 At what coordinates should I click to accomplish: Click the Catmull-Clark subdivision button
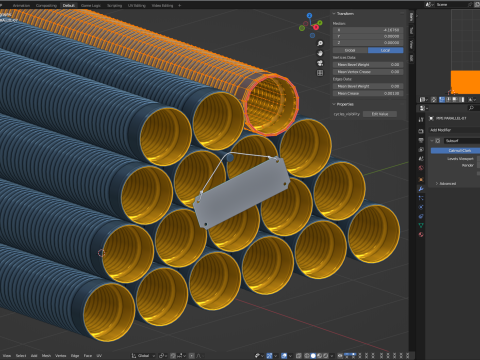coord(455,151)
